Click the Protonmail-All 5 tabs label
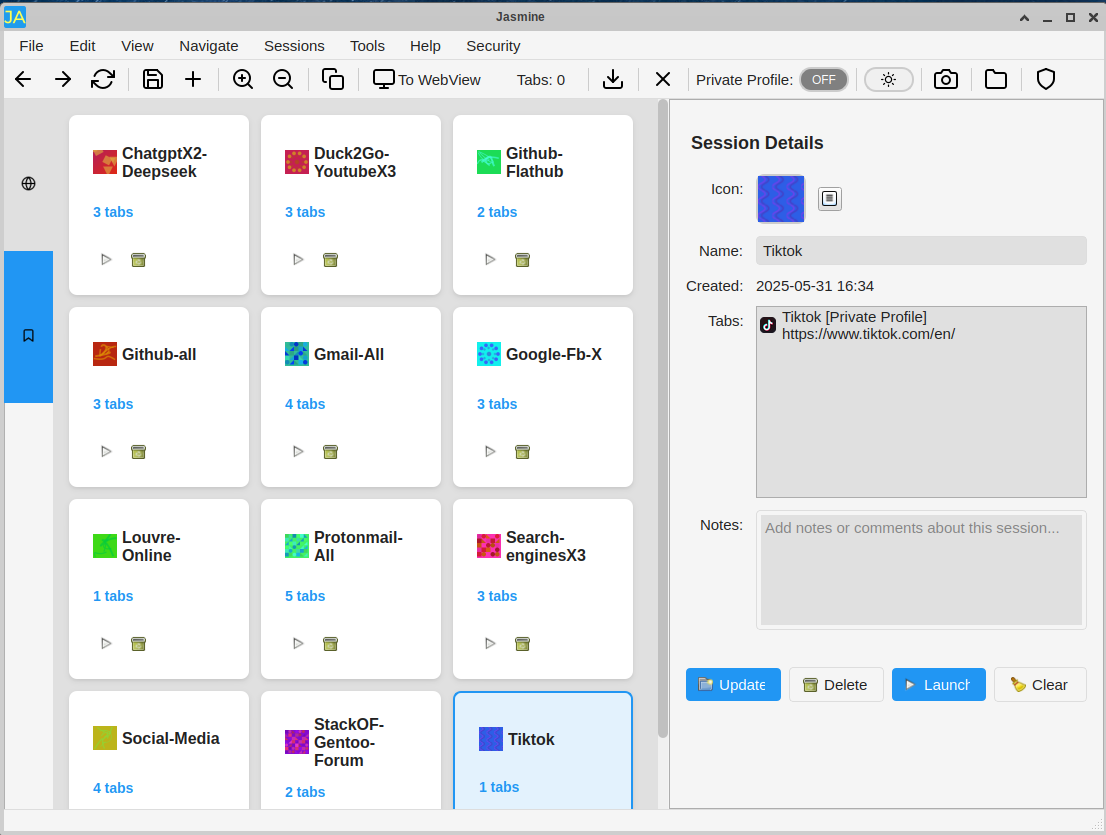The width and height of the screenshot is (1106, 835). click(x=305, y=596)
